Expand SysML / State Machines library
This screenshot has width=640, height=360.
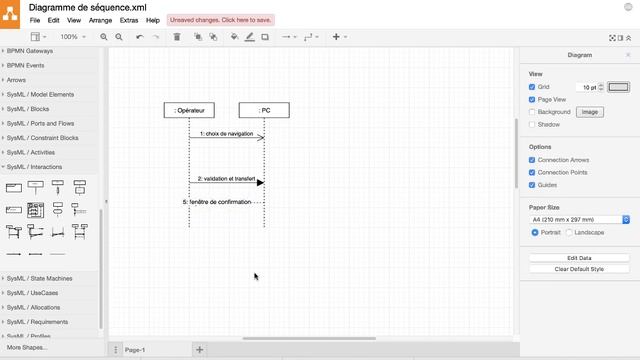[x=49, y=278]
